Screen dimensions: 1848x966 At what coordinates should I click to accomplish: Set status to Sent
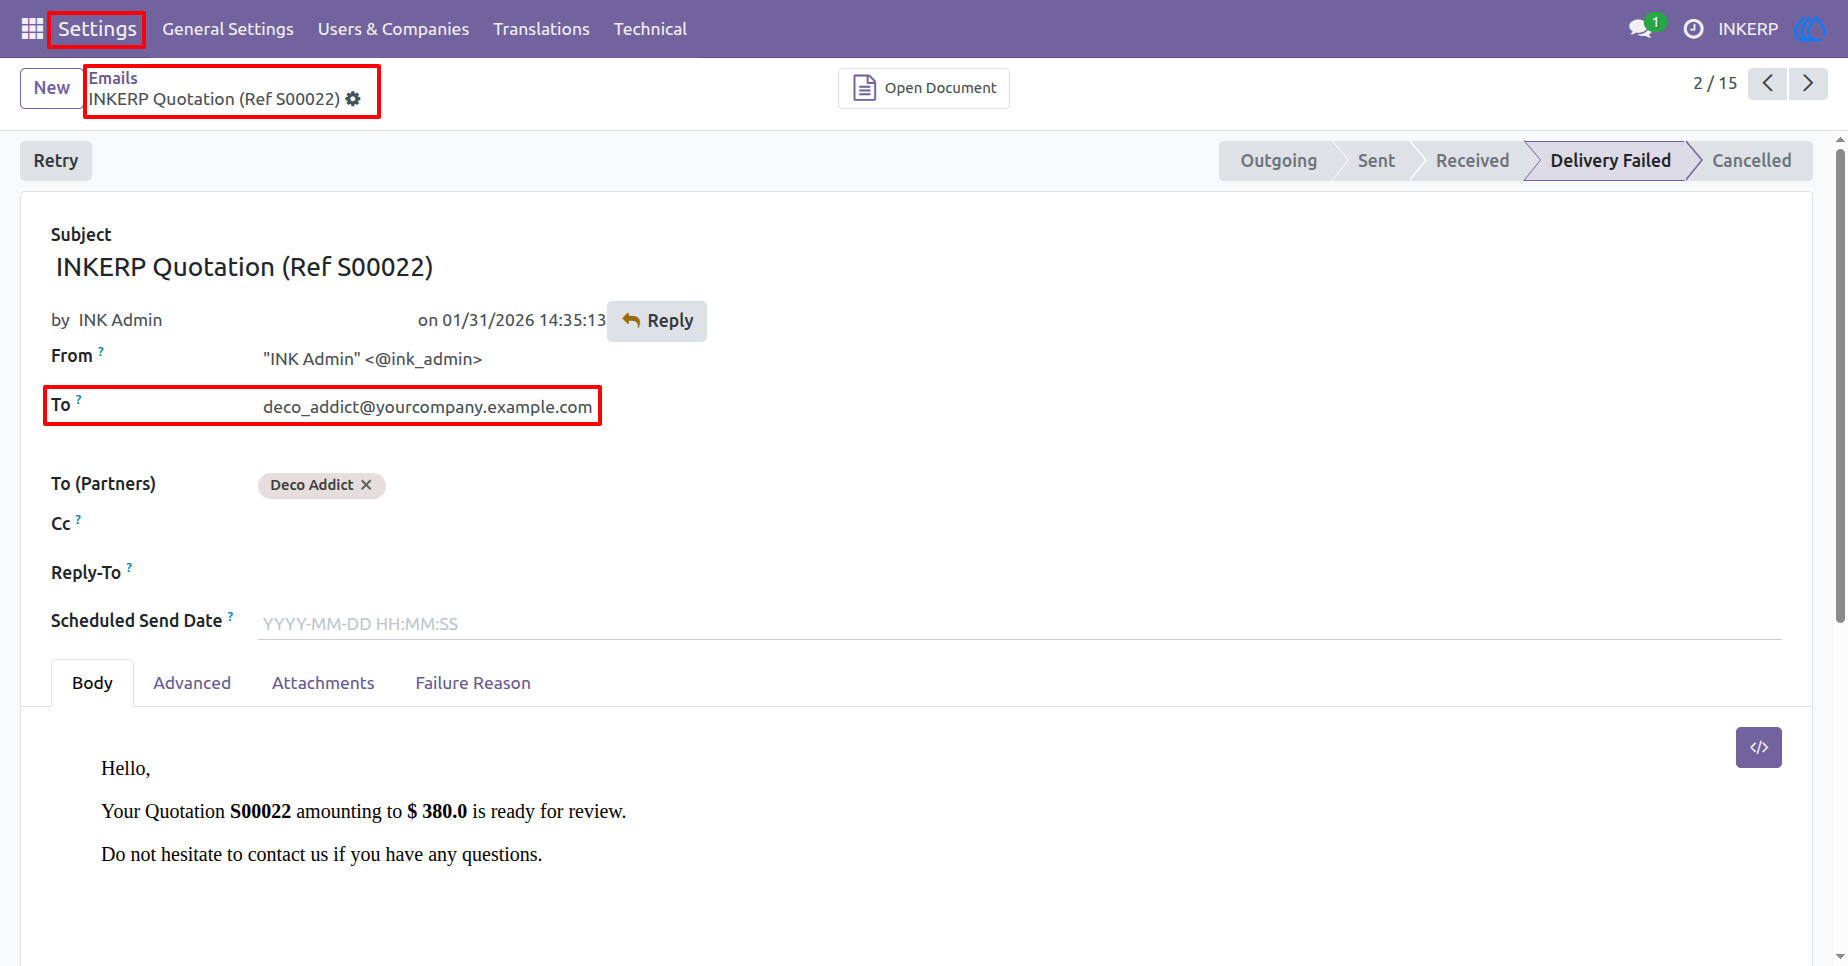coord(1376,161)
